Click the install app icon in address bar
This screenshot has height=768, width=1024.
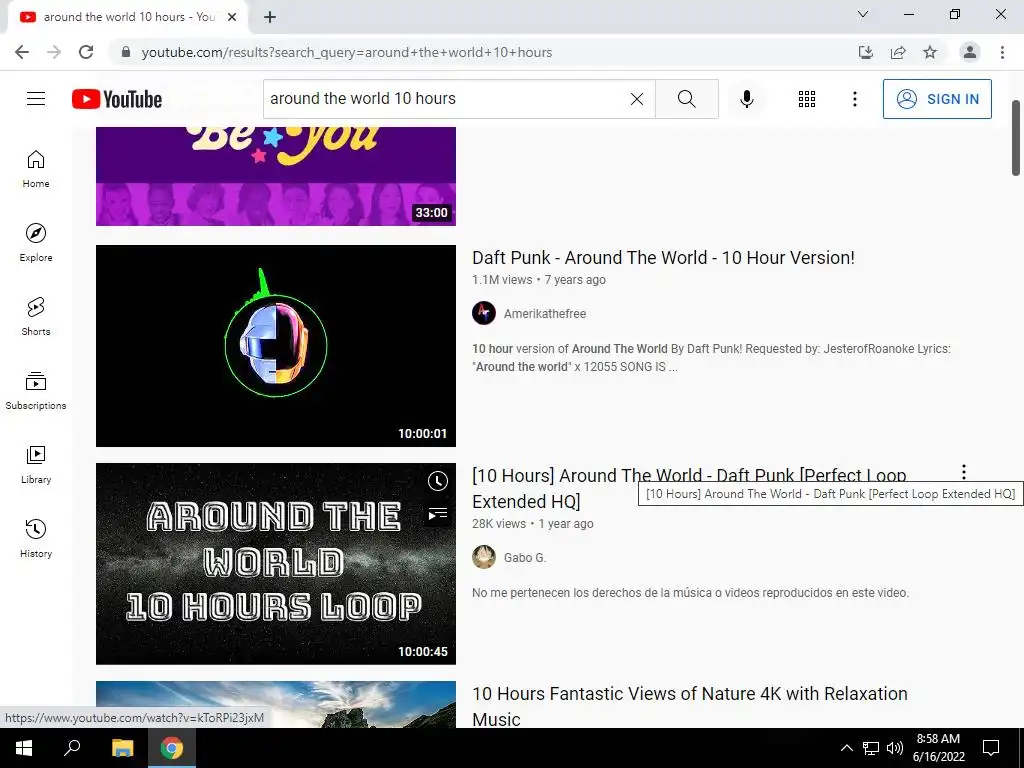pos(866,52)
